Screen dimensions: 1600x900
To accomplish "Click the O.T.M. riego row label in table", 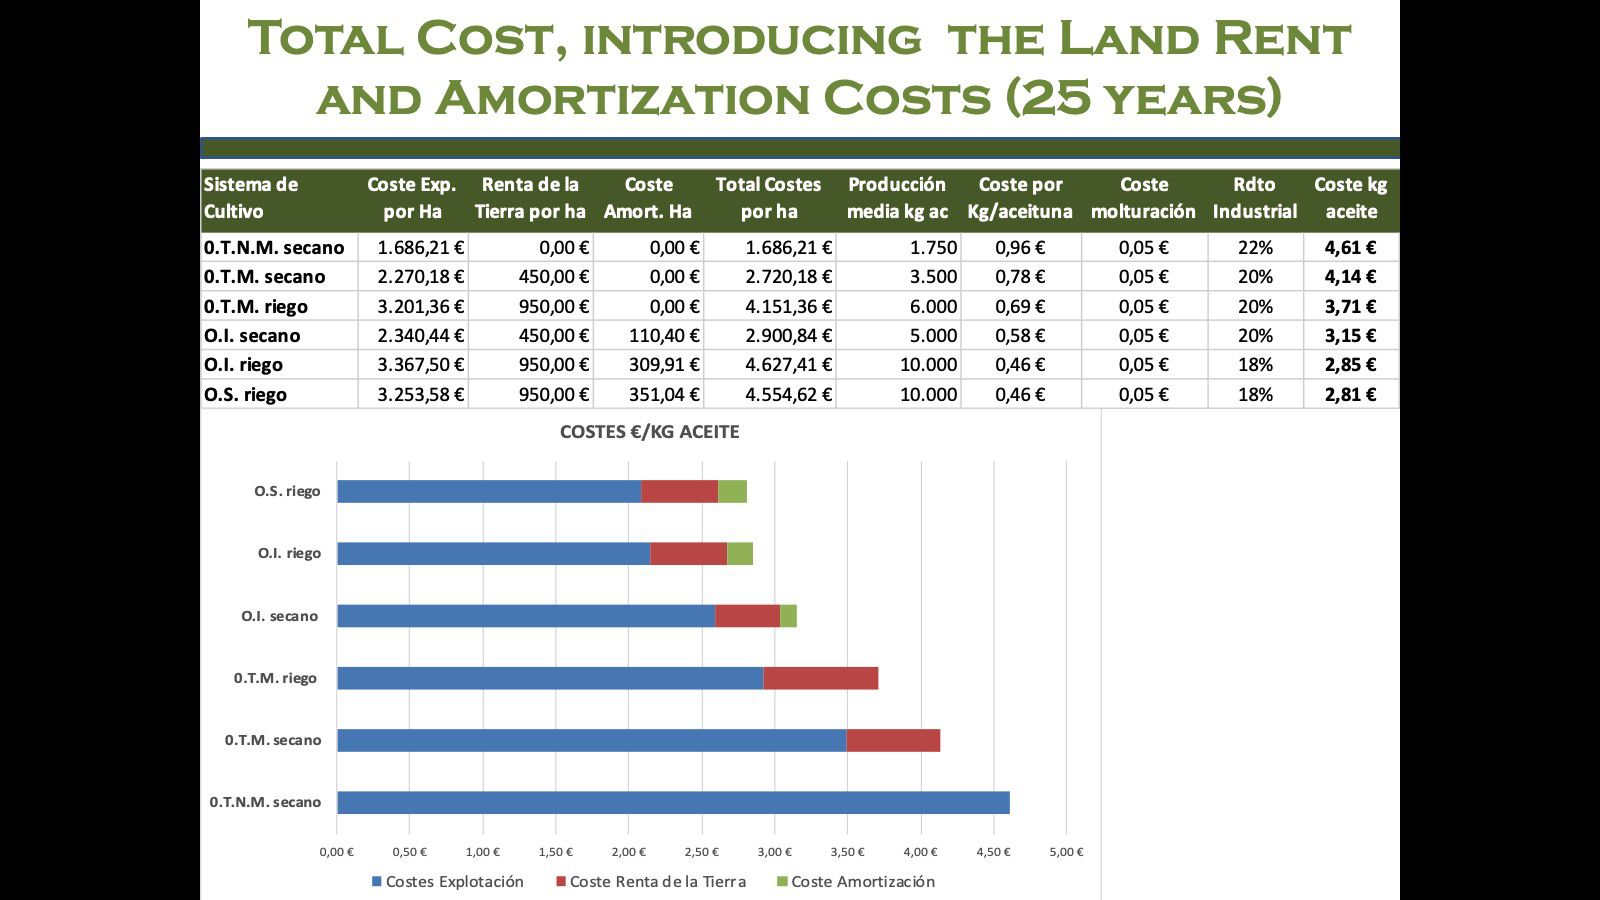I will click(x=256, y=307).
